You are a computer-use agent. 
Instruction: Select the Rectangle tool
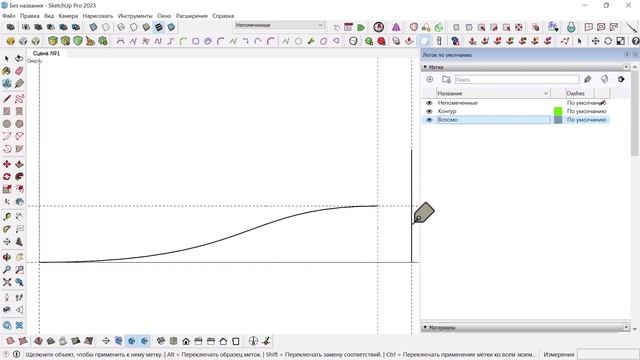pyautogui.click(x=7, y=111)
